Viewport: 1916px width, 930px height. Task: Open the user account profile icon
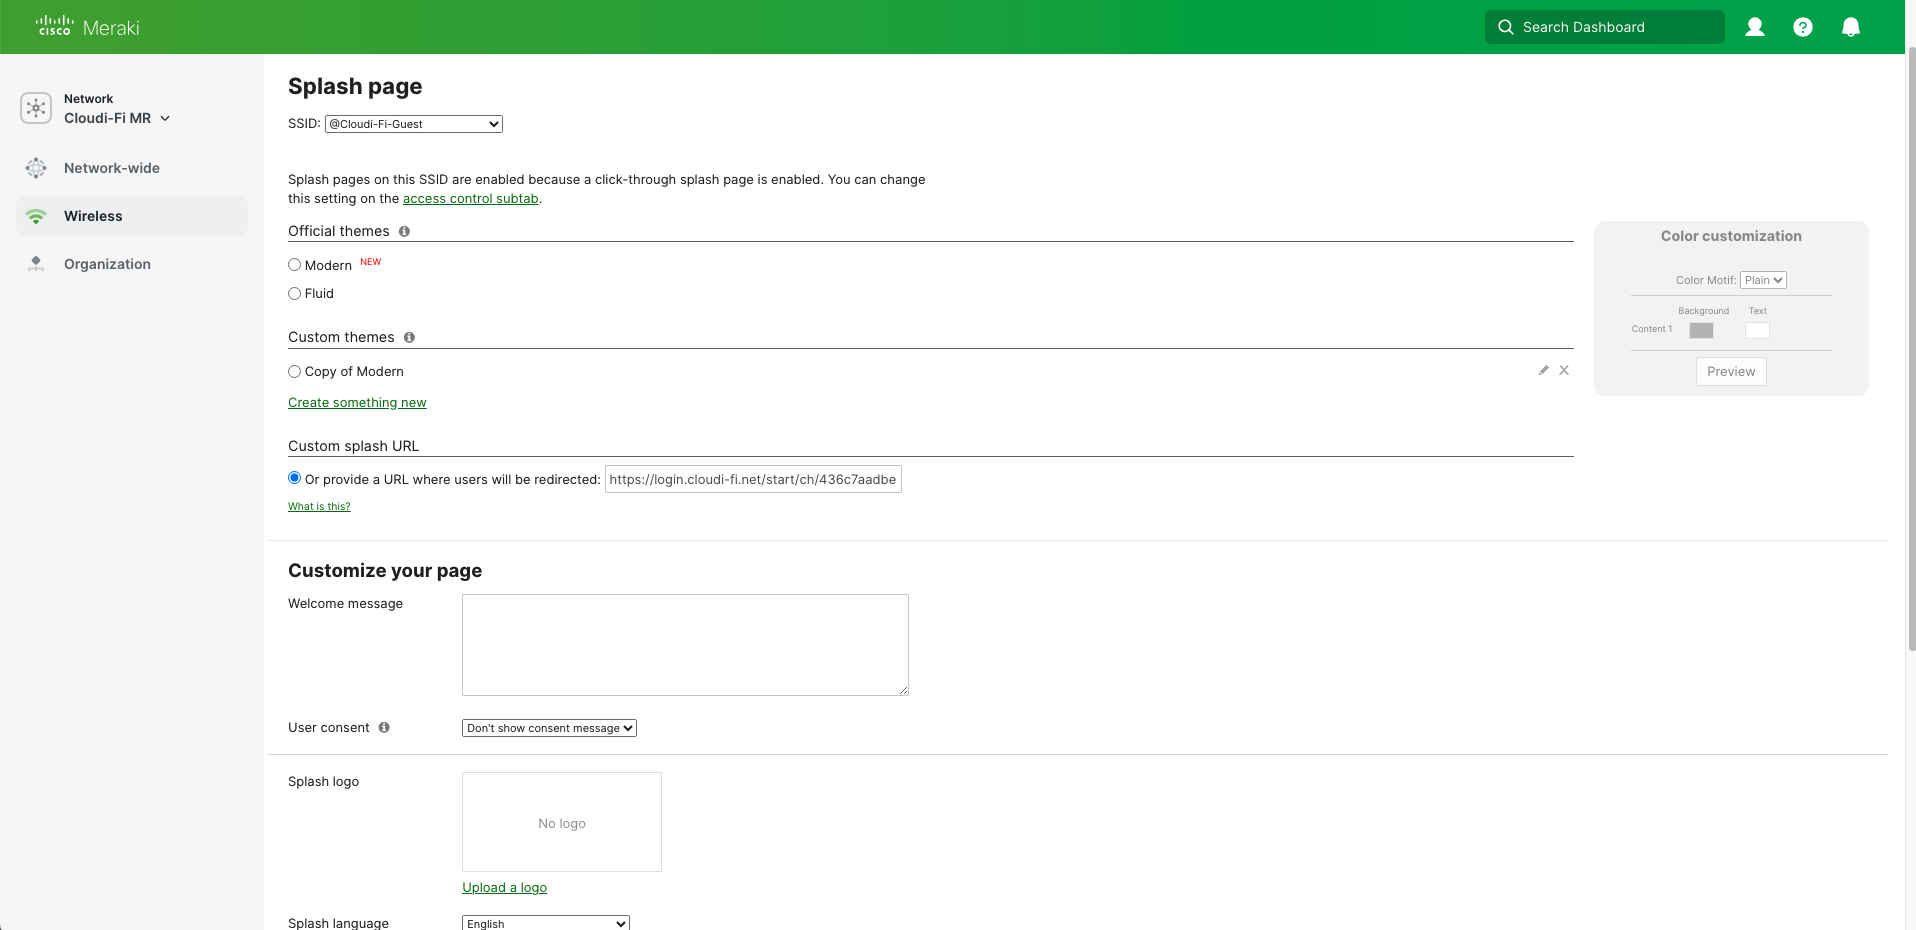pos(1754,27)
